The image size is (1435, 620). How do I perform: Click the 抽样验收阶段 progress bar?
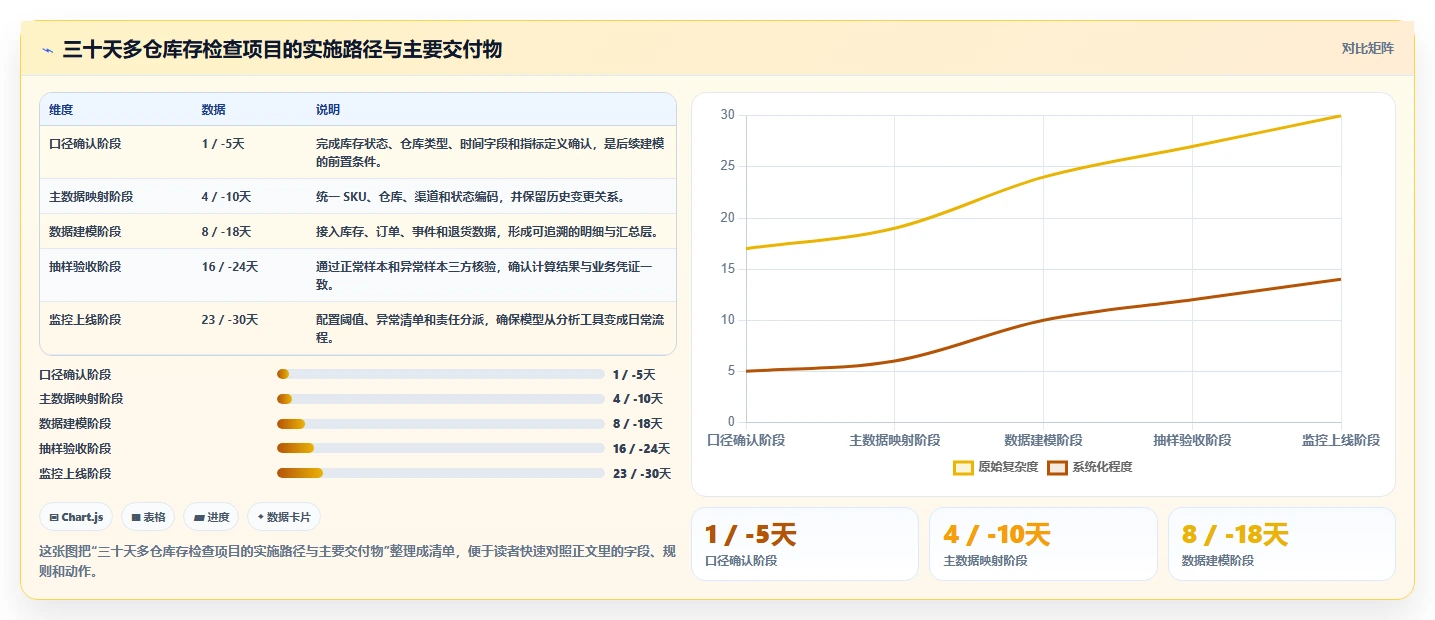pyautogui.click(x=441, y=448)
